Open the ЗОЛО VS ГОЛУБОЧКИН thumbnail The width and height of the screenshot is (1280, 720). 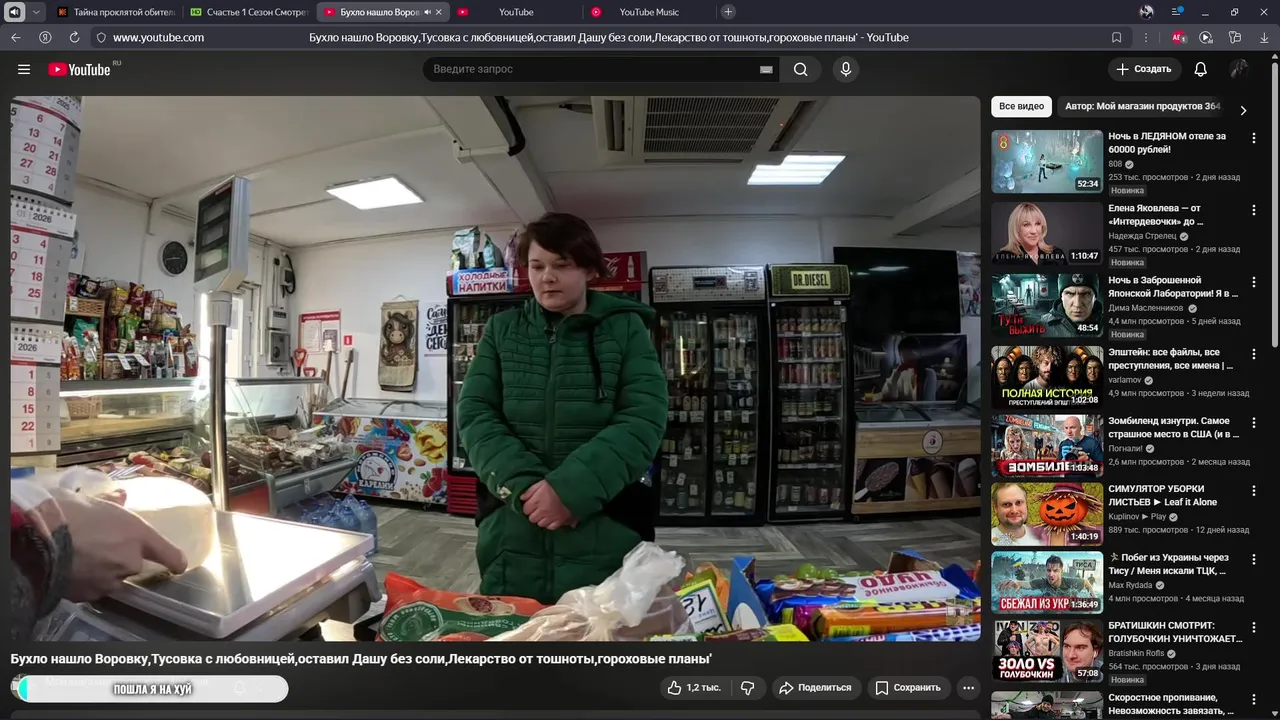[x=1047, y=651]
